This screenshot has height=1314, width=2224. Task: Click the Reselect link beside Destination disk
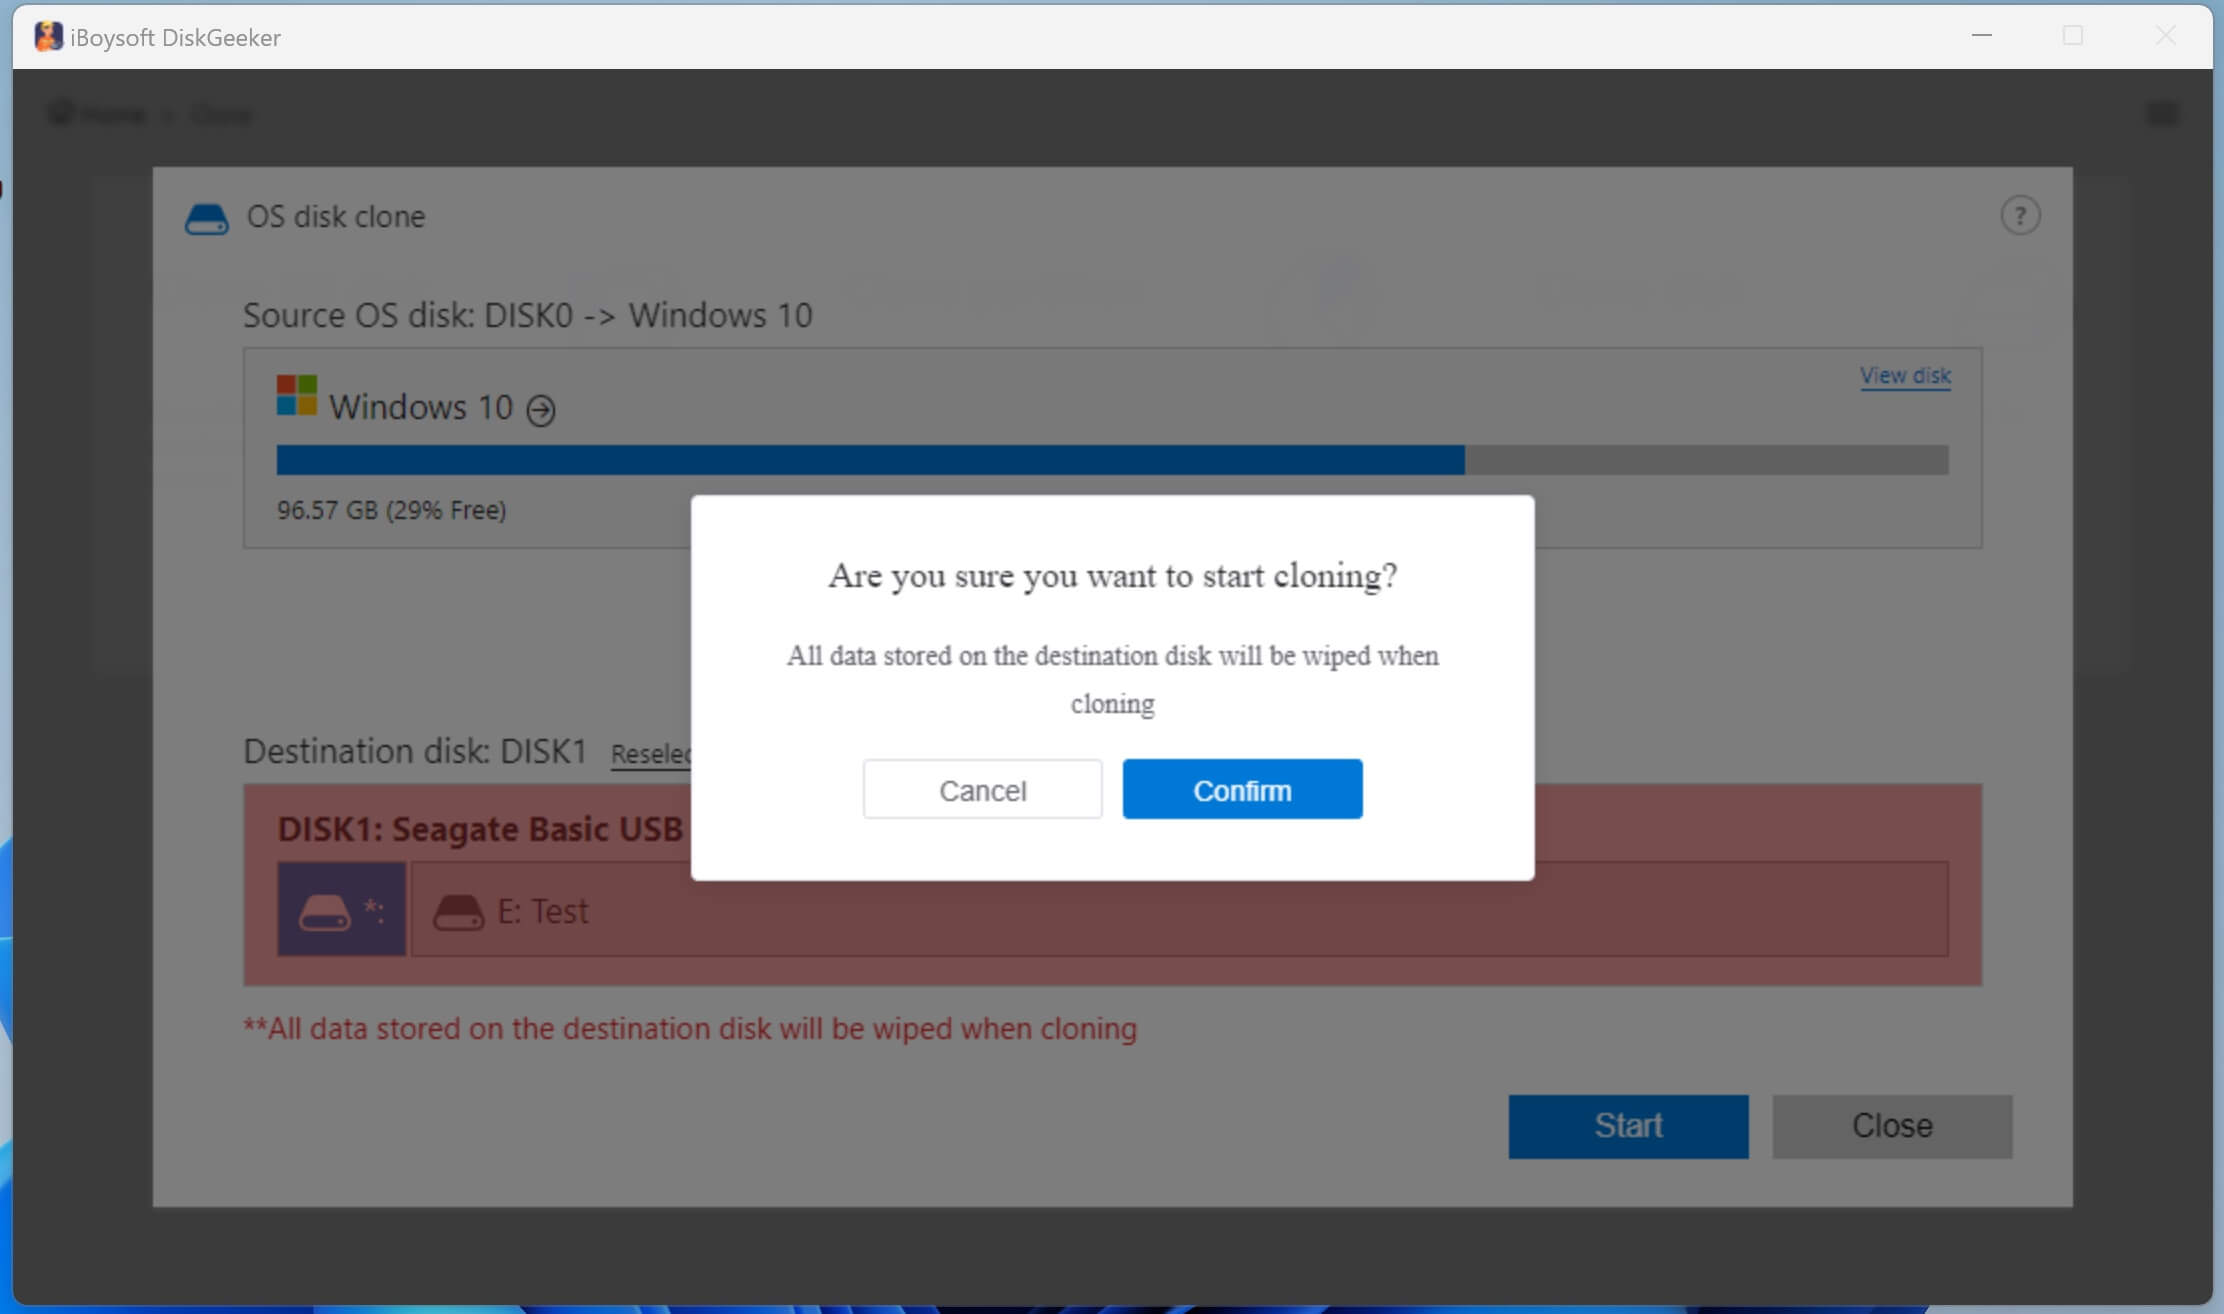(651, 754)
